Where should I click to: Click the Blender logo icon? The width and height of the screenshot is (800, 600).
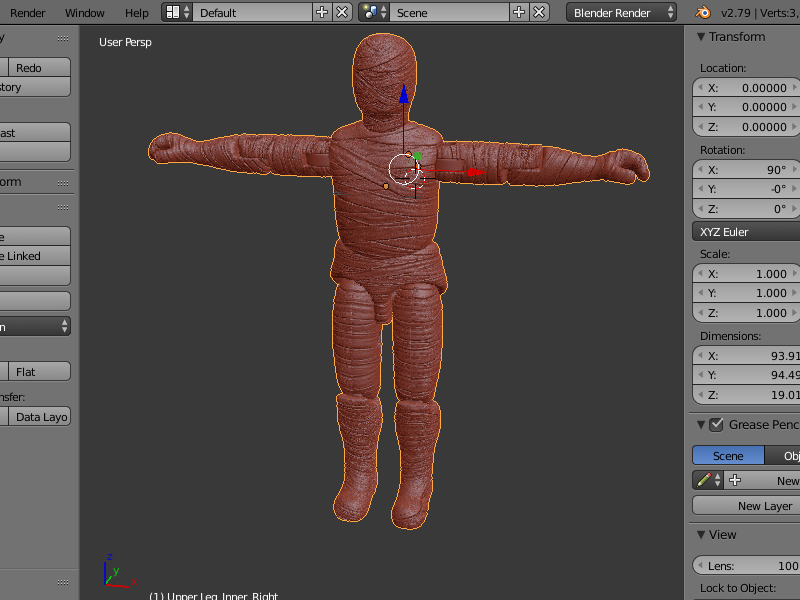[x=703, y=13]
